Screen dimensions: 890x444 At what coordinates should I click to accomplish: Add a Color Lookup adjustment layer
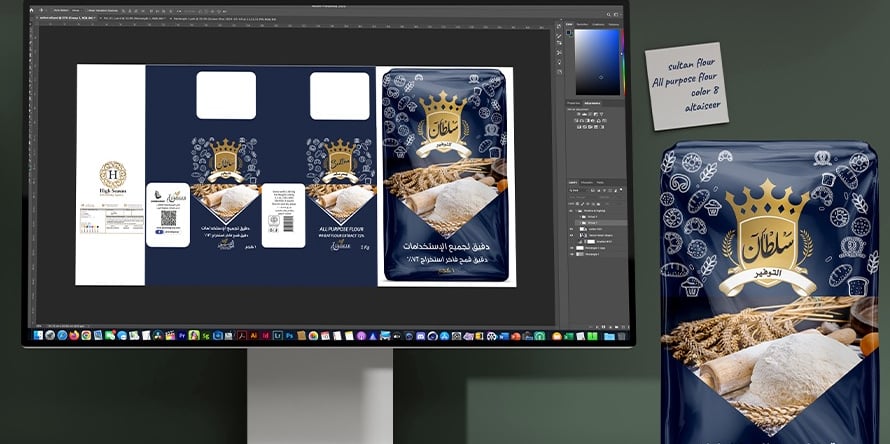coord(604,121)
